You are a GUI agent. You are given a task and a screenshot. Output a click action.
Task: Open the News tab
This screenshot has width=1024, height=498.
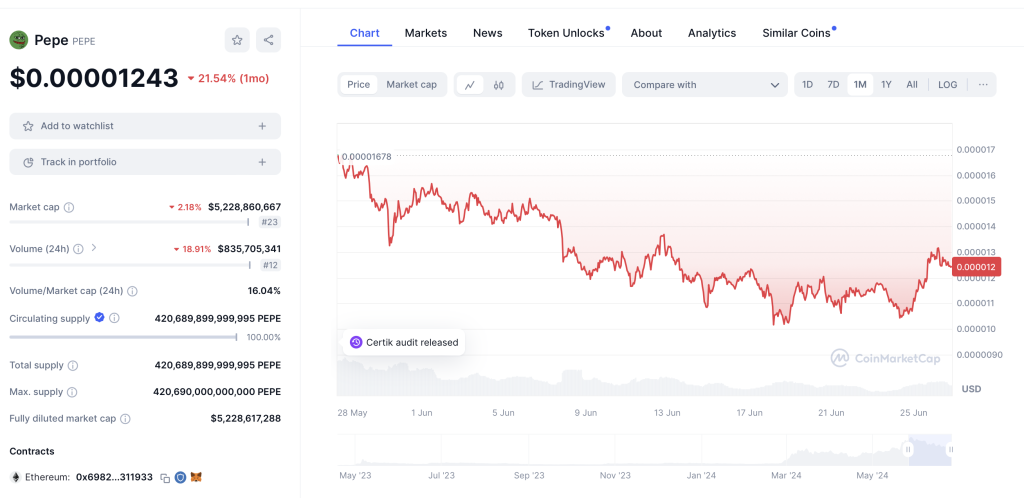point(488,33)
